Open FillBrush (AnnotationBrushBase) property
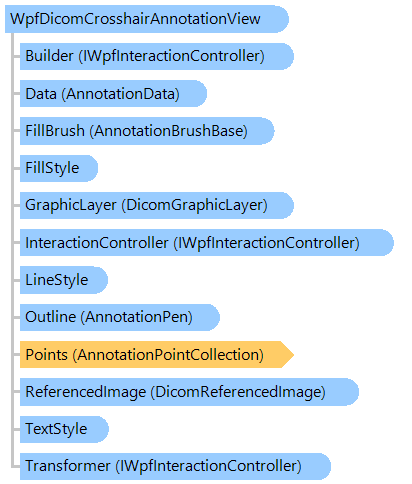This screenshot has width=412, height=484. point(147,131)
